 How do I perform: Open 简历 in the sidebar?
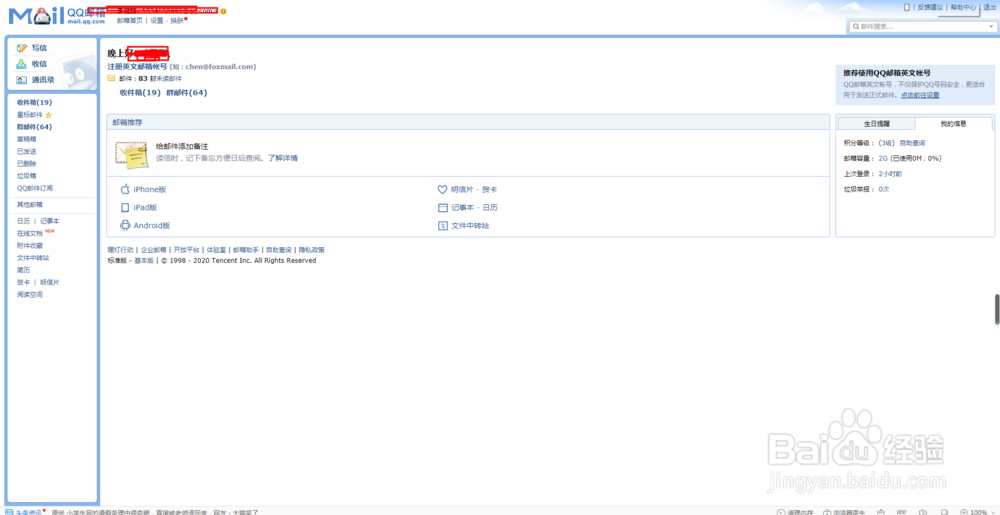24,270
